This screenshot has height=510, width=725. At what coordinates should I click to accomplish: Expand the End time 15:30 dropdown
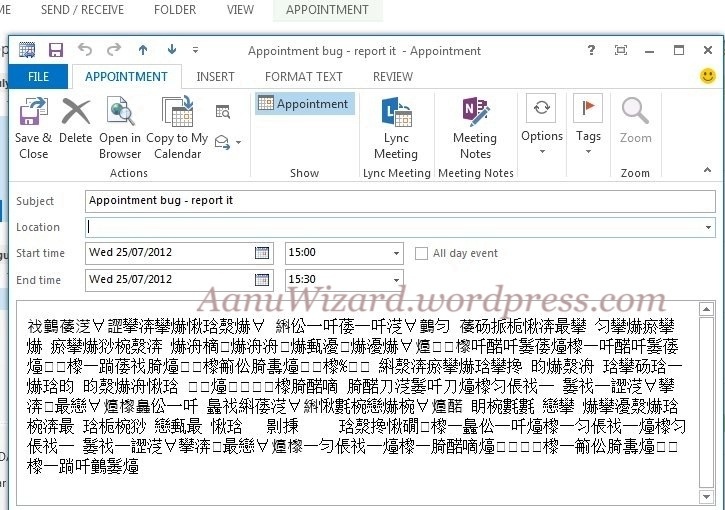[x=396, y=280]
